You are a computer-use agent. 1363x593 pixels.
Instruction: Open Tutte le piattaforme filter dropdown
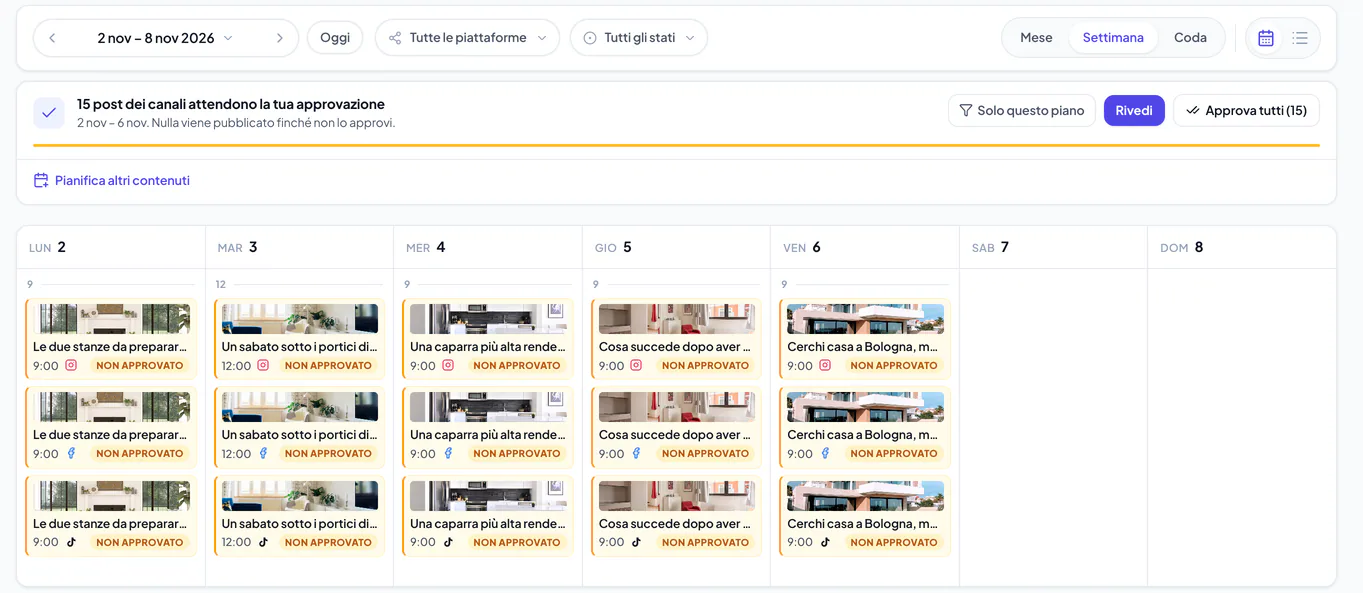467,38
